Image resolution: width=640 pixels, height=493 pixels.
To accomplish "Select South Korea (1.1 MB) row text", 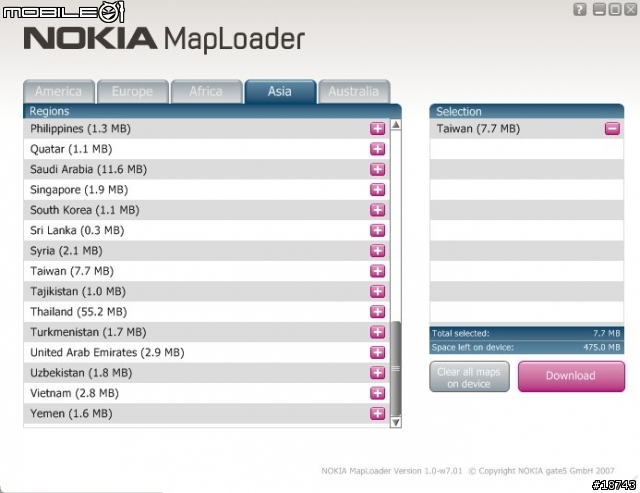I will click(85, 210).
